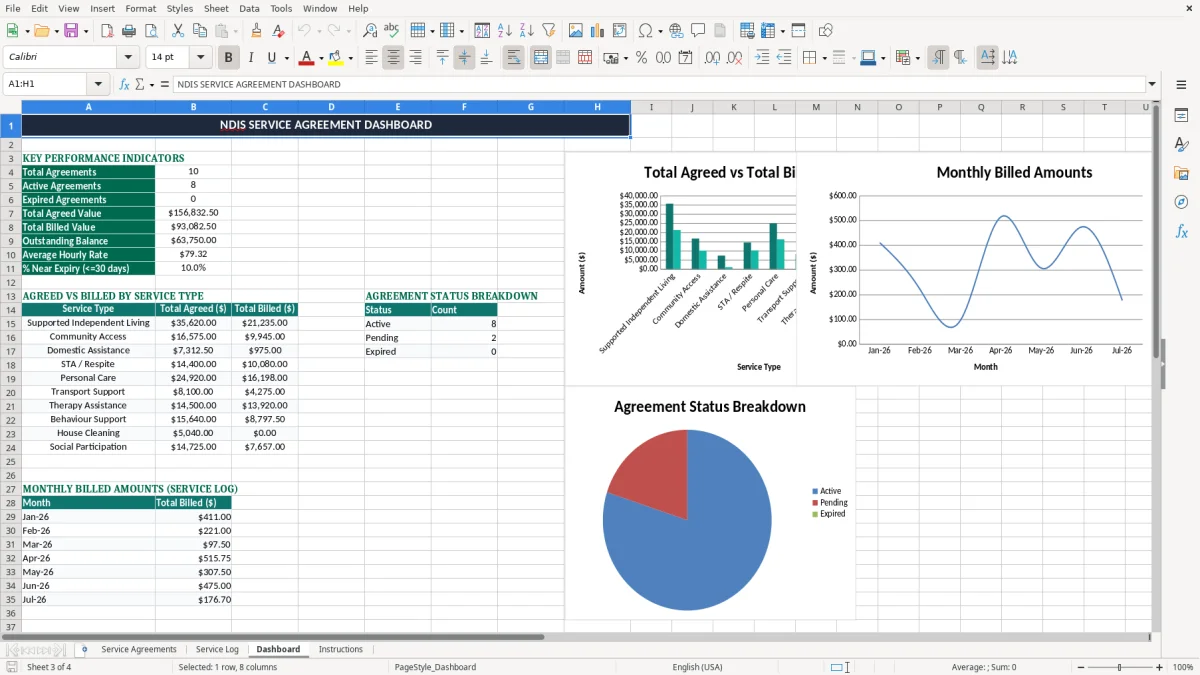Expand the formula bar
The width and height of the screenshot is (1200, 675).
tap(1152, 85)
